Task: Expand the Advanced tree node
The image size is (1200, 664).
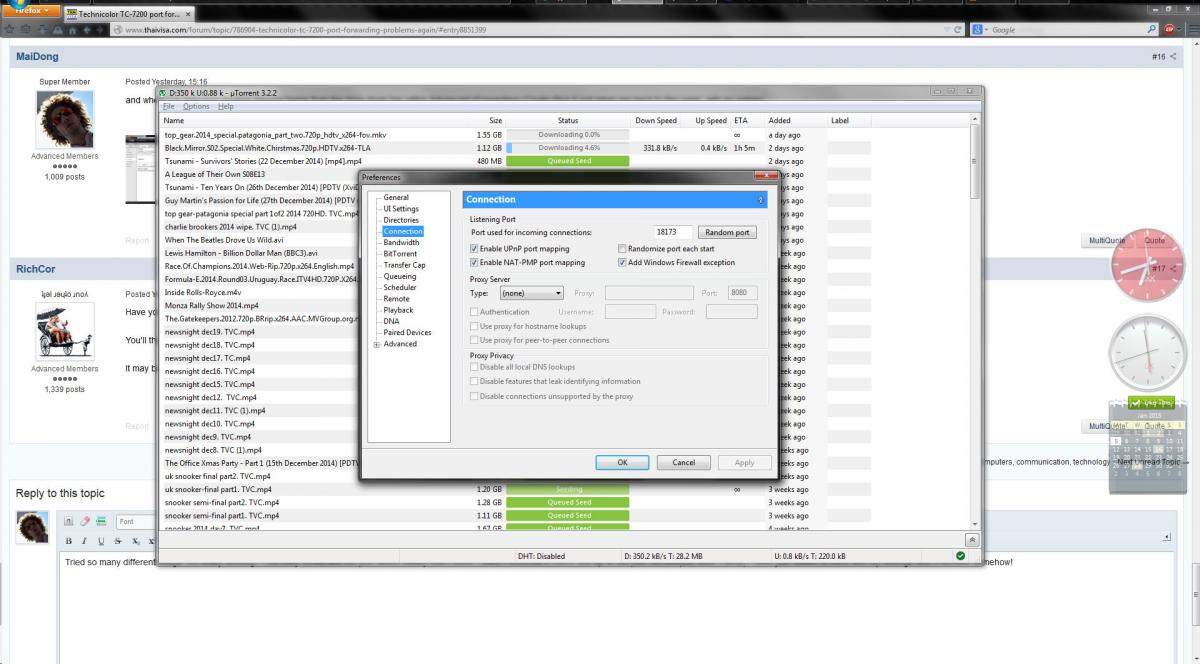Action: point(377,344)
